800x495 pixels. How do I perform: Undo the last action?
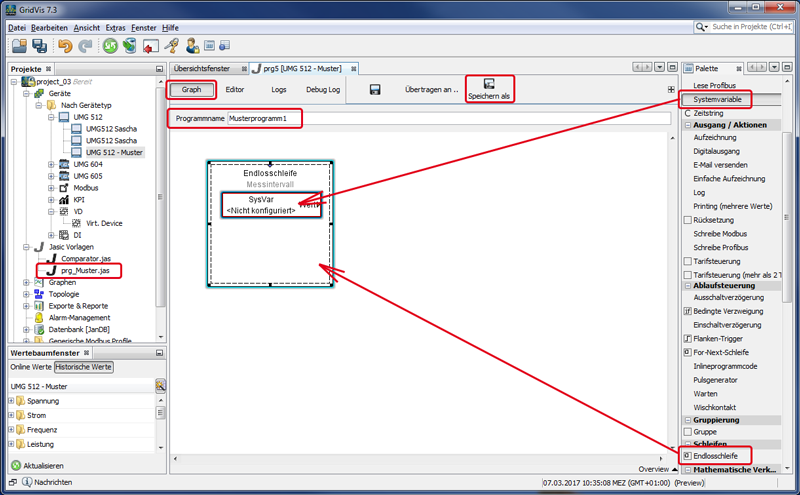(x=65, y=46)
